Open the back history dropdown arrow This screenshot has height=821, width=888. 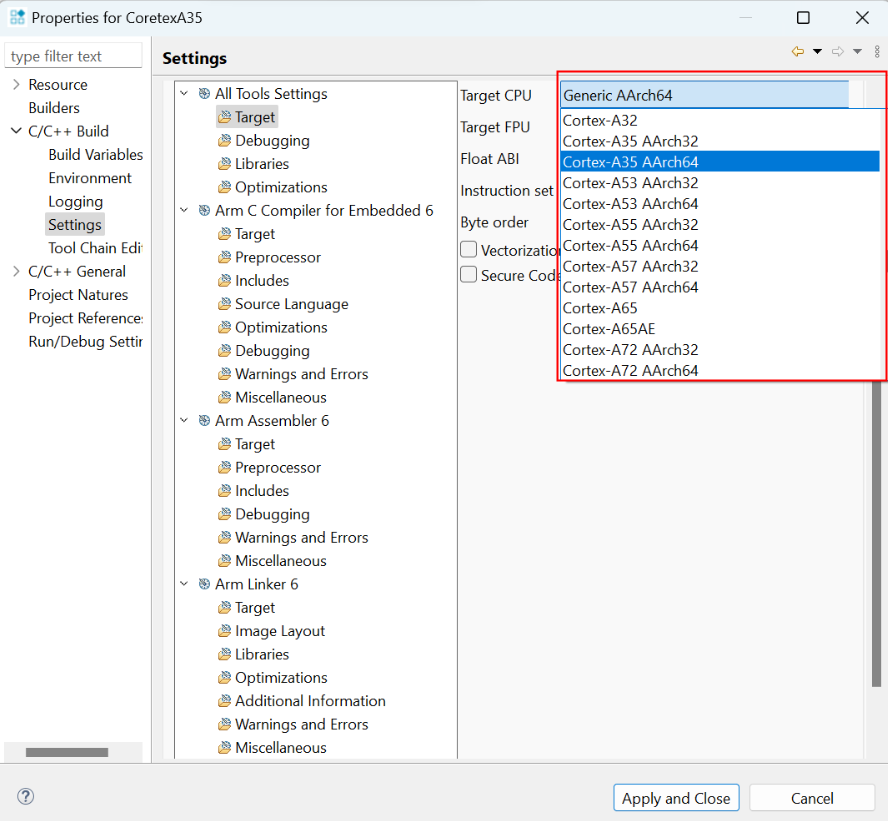[817, 52]
